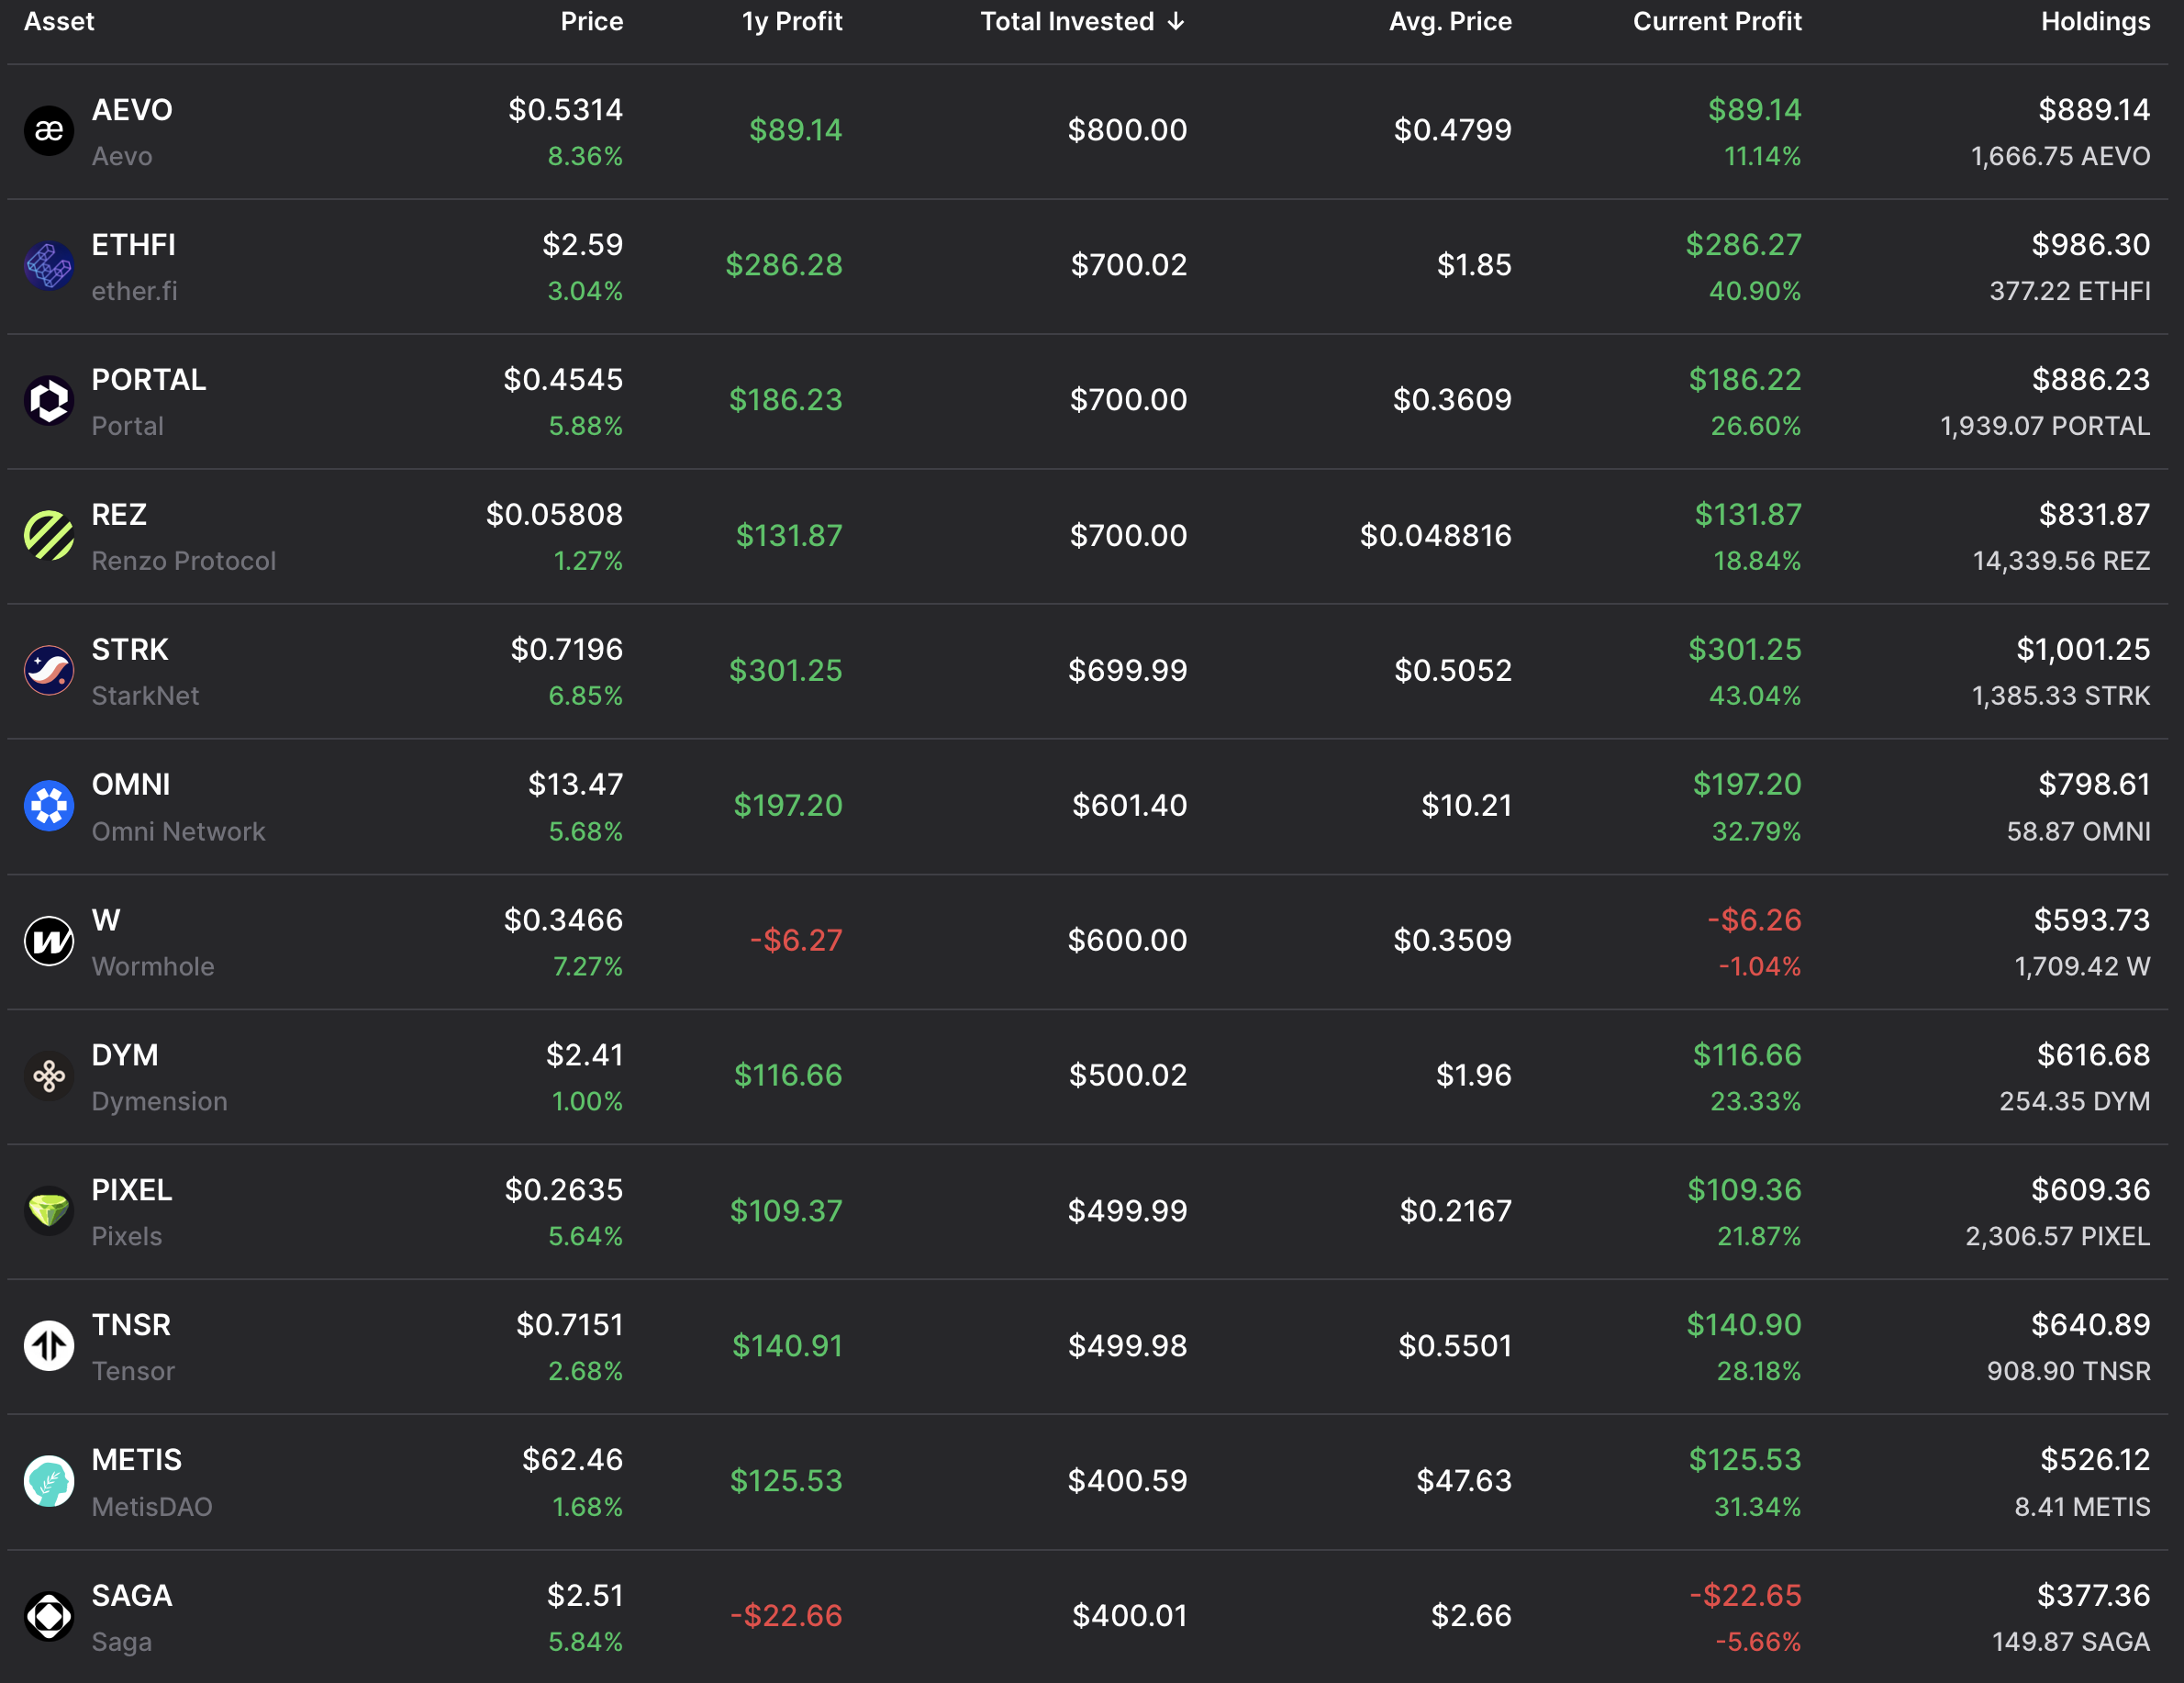Sort by the Holdings column header
Image resolution: width=2184 pixels, height=1683 pixels.
pyautogui.click(x=2095, y=22)
